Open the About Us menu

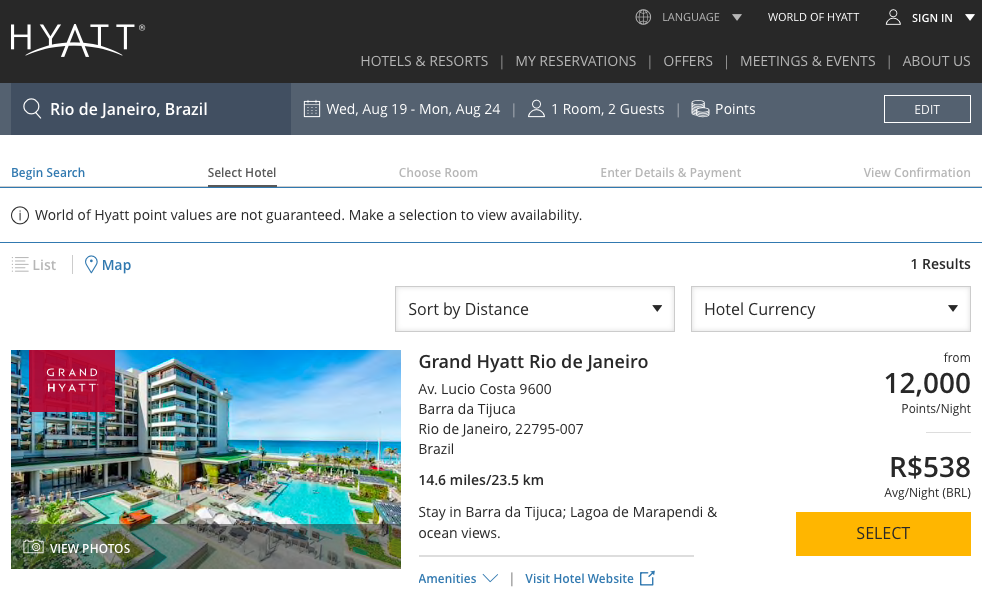[936, 61]
